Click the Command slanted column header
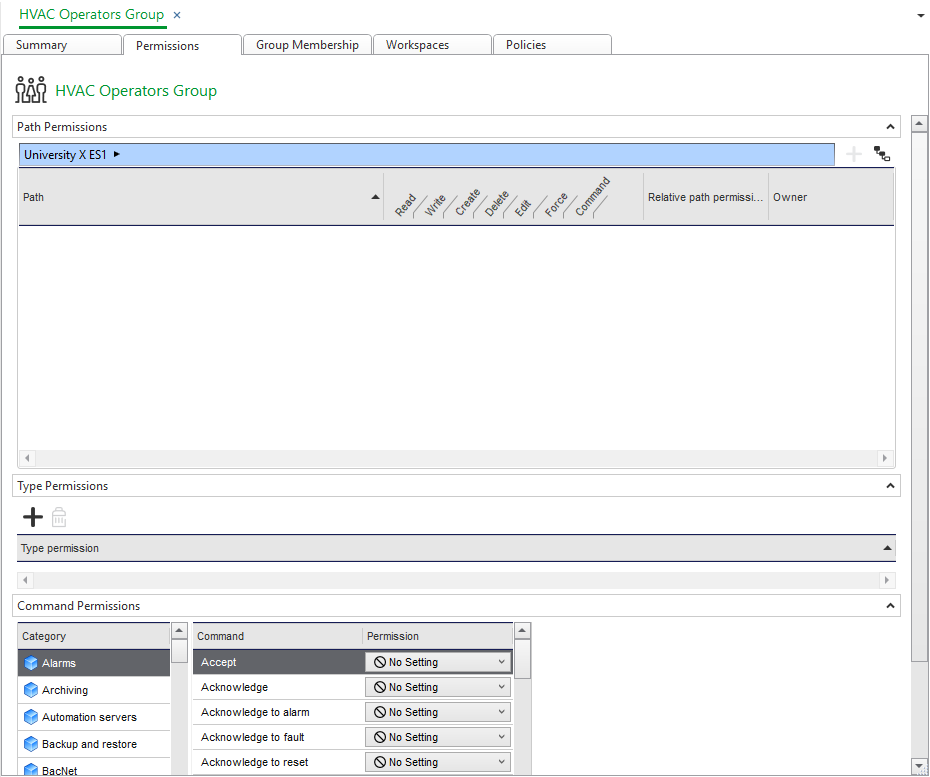This screenshot has width=930, height=777. click(x=593, y=196)
